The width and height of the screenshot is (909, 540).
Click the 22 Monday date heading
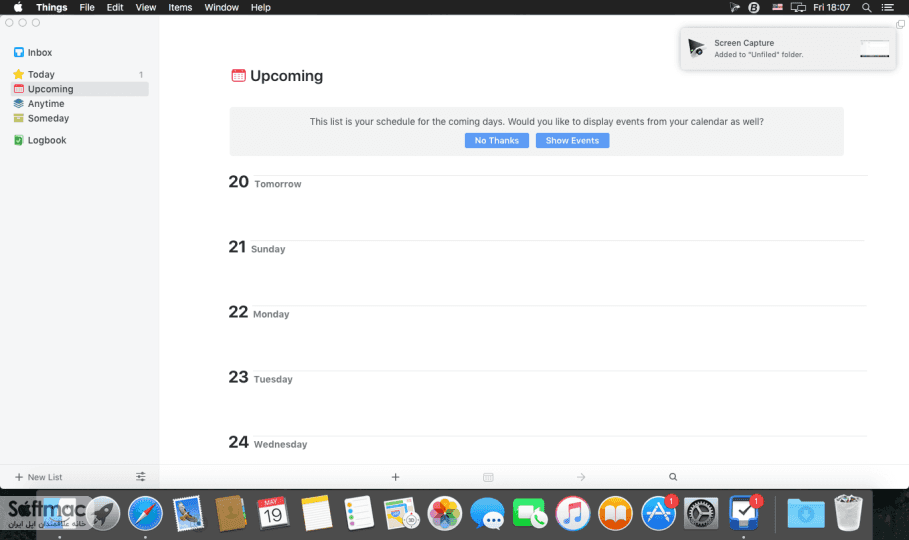(259, 312)
